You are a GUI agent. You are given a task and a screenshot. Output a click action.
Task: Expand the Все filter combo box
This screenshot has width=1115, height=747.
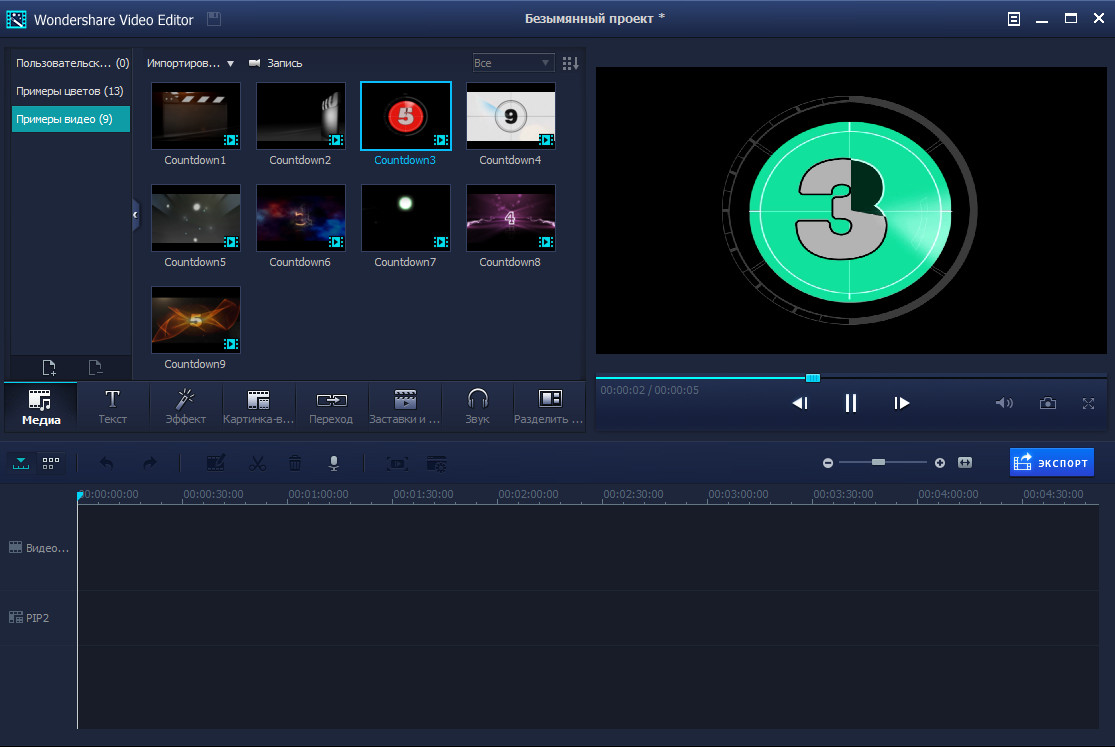point(513,63)
